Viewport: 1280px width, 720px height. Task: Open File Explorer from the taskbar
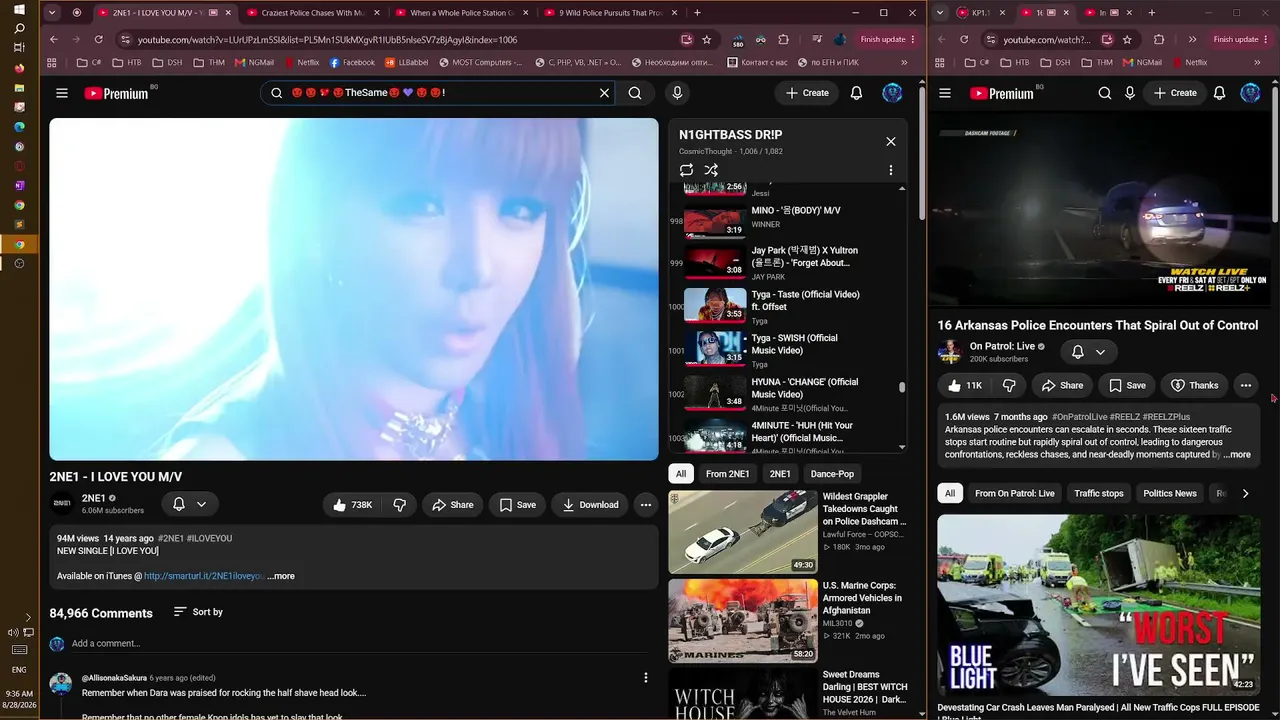tap(19, 88)
